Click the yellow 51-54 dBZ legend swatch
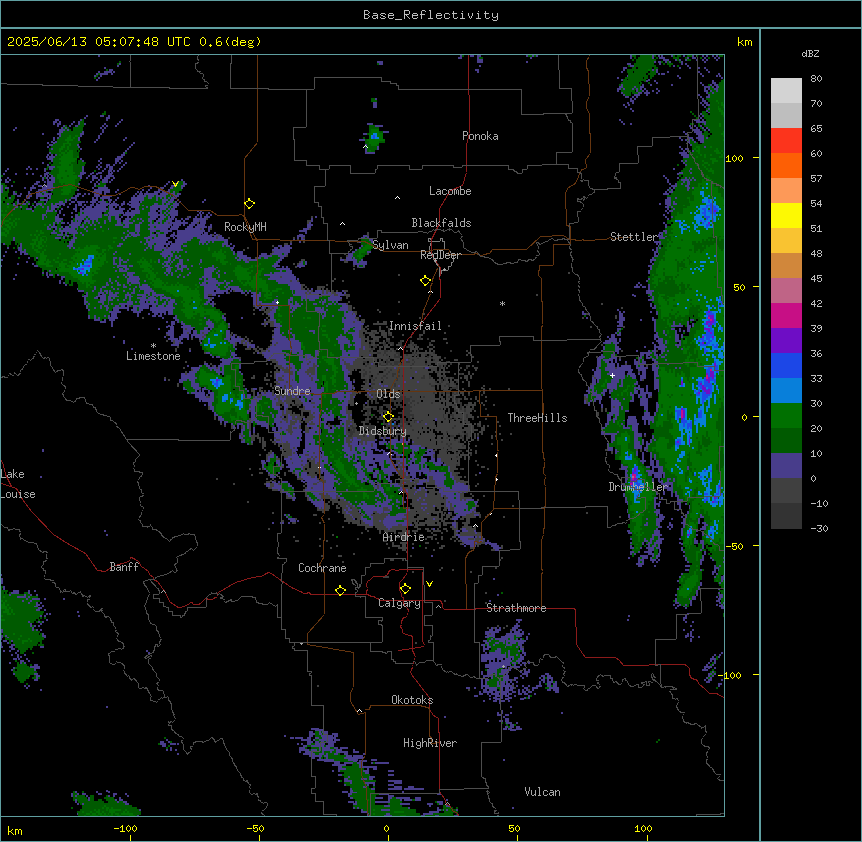The image size is (862, 842). [786, 215]
